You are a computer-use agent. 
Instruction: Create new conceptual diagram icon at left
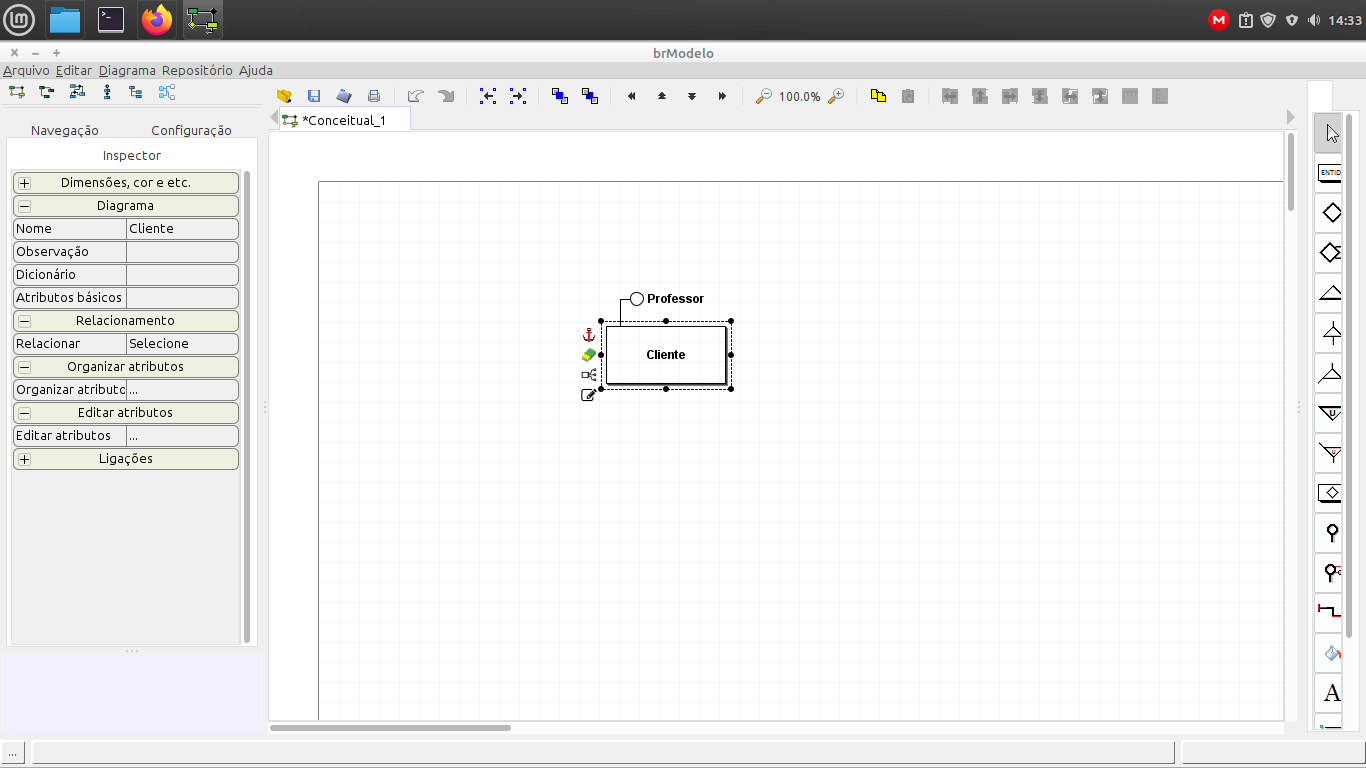[x=16, y=92]
